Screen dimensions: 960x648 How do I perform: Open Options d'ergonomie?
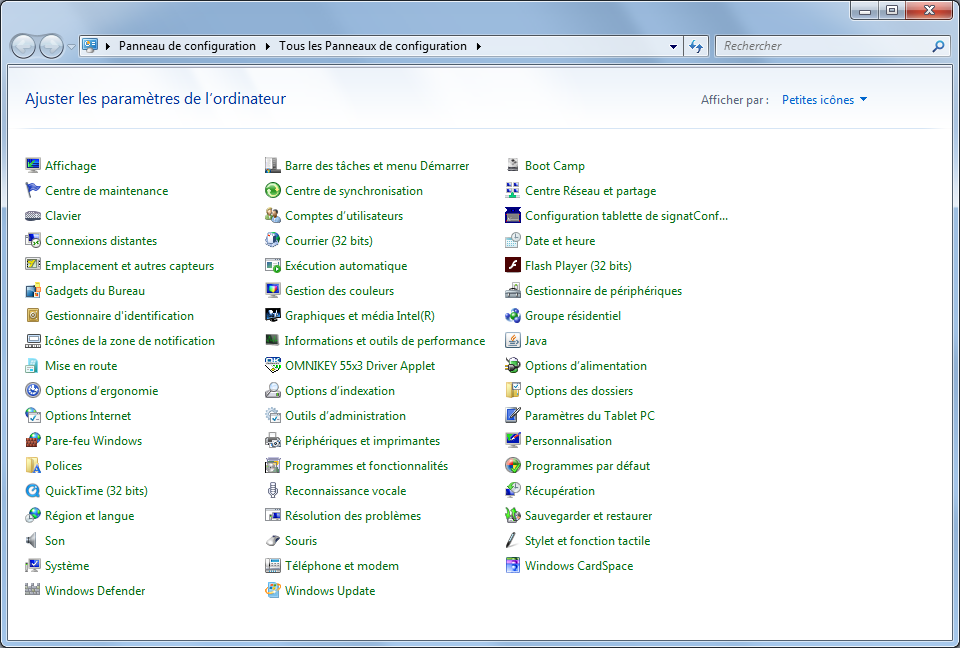click(102, 391)
